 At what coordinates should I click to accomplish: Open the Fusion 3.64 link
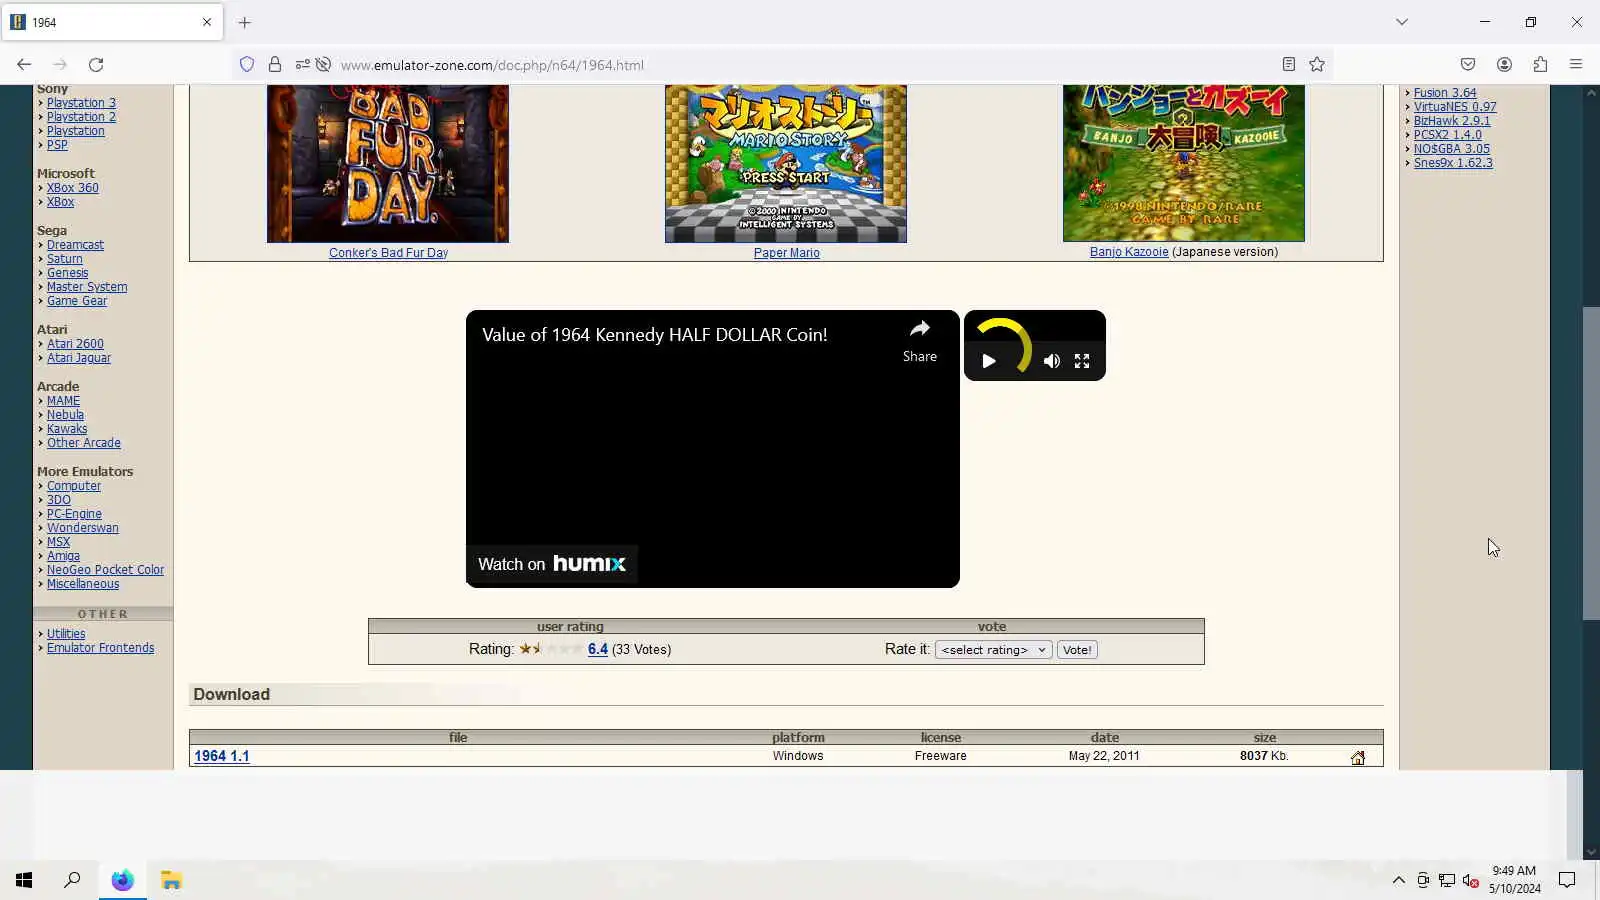1445,93
